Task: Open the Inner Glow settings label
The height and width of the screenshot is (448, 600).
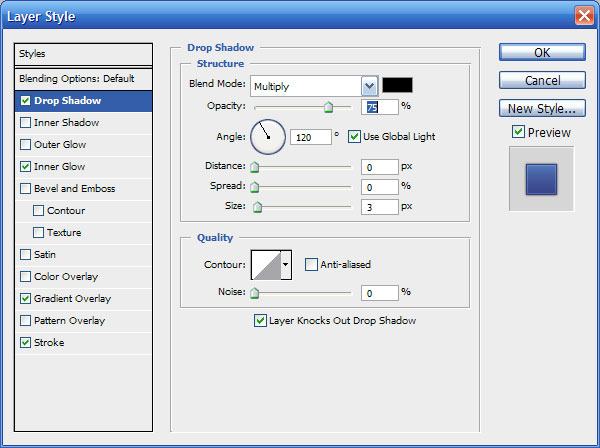Action: pyautogui.click(x=60, y=167)
